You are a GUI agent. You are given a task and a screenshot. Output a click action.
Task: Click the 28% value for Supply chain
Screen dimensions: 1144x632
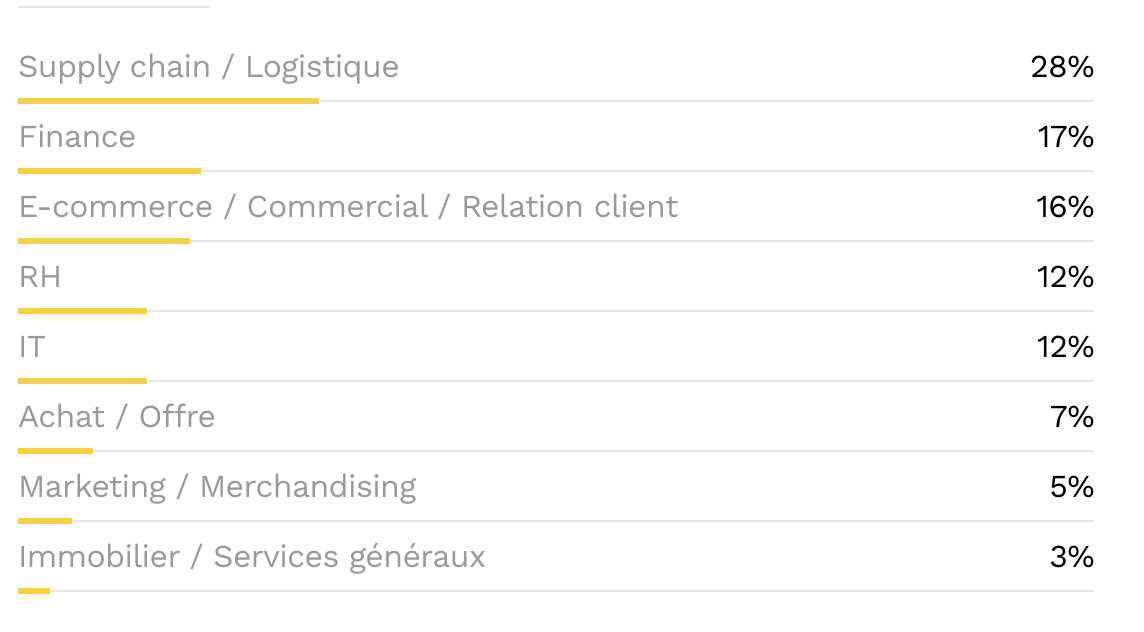pyautogui.click(x=1062, y=67)
